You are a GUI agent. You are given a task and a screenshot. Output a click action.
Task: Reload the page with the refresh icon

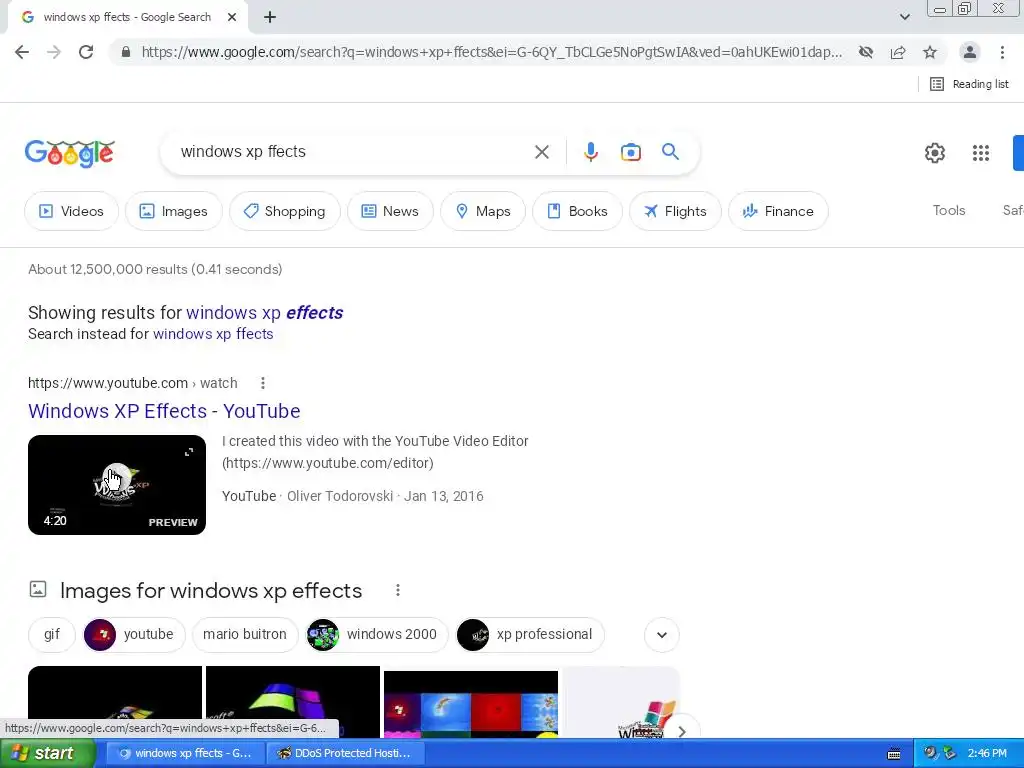pos(86,52)
